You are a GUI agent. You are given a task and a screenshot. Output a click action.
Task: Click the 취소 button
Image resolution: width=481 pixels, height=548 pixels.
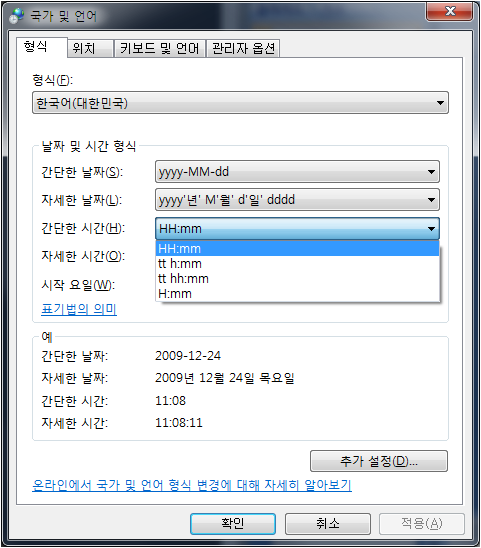[328, 524]
